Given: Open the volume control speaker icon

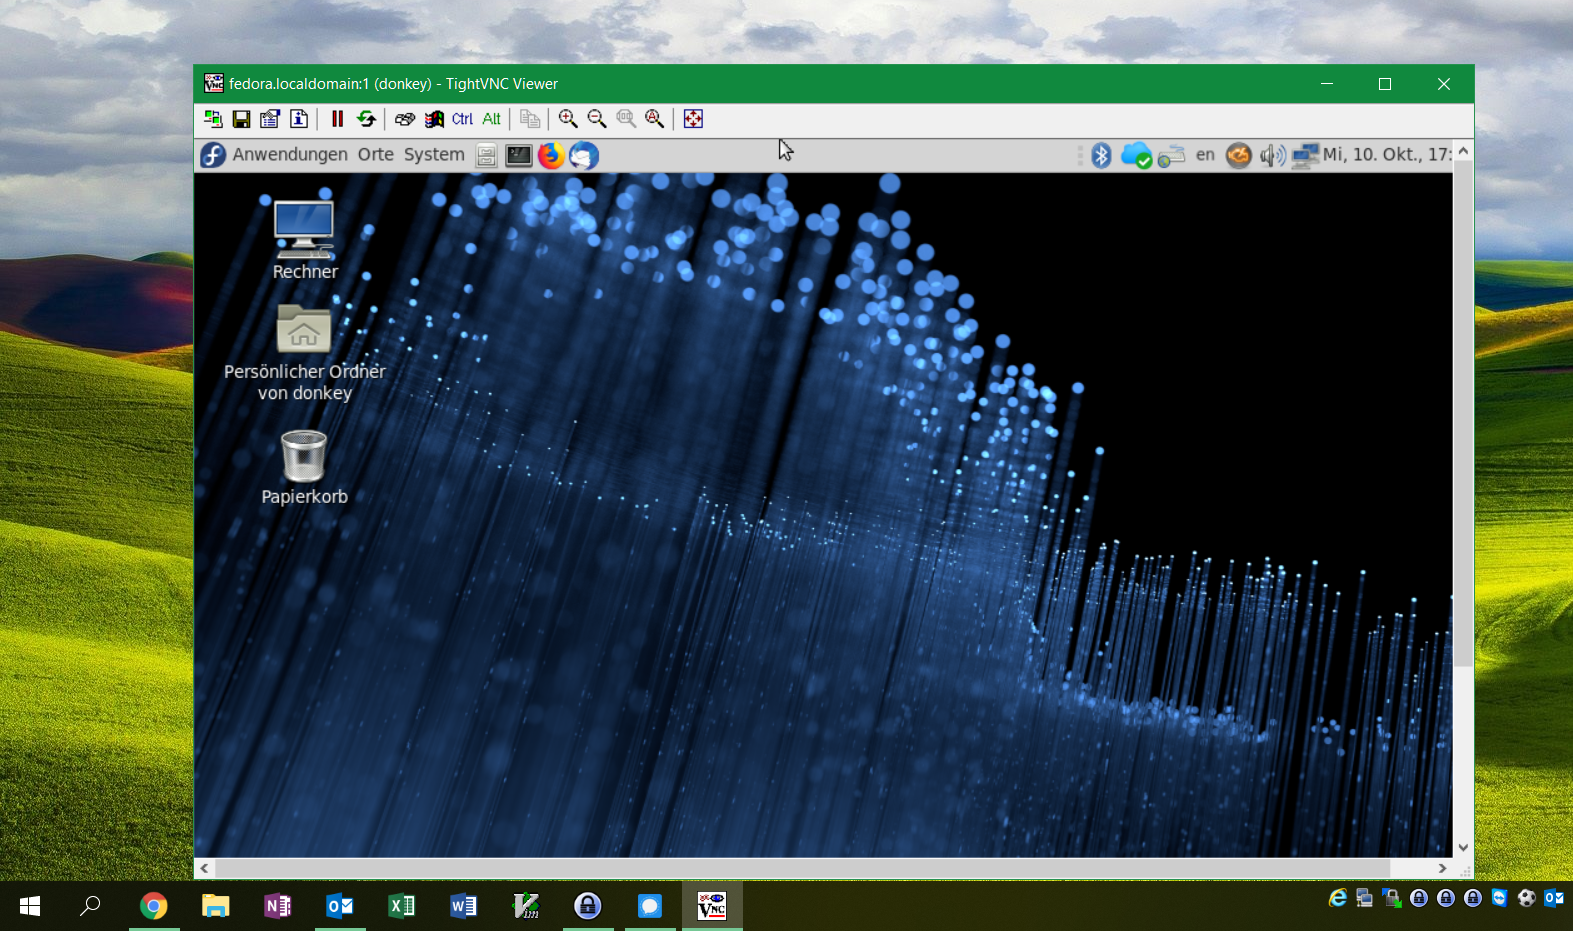Looking at the screenshot, I should point(1271,155).
